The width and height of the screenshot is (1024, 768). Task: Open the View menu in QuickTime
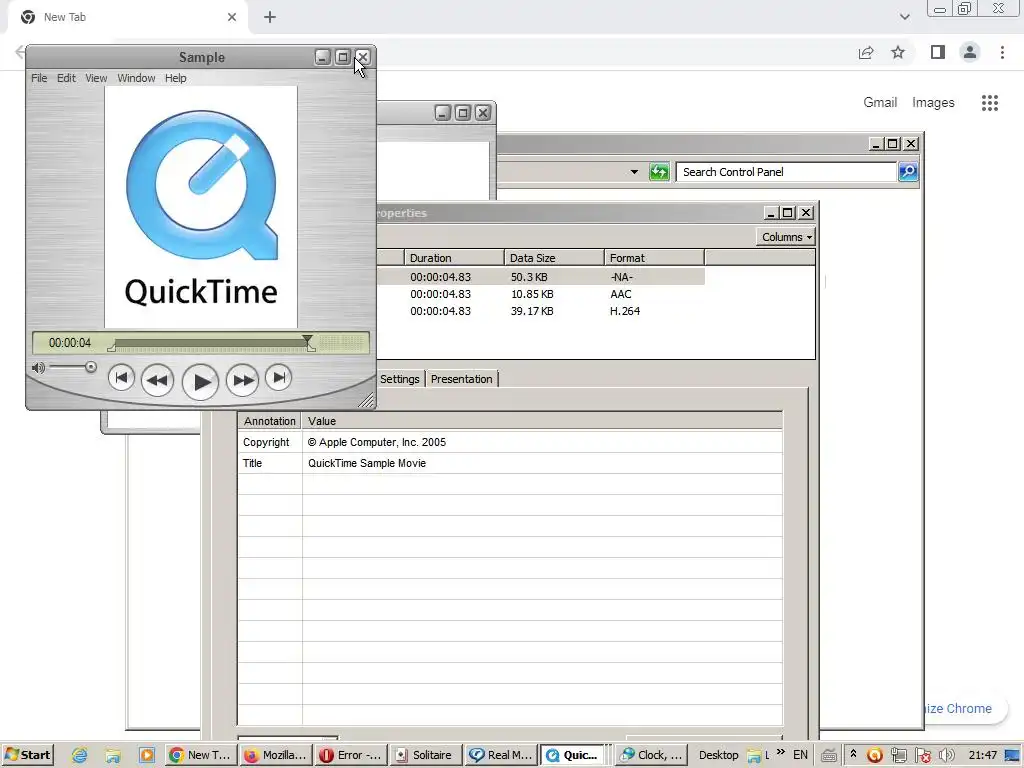point(96,78)
